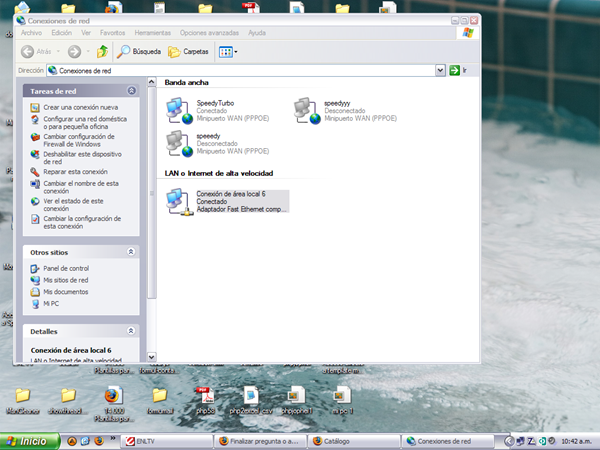Open the Vistas view mode dropdown
Viewport: 600px width, 450px height.
pos(228,51)
